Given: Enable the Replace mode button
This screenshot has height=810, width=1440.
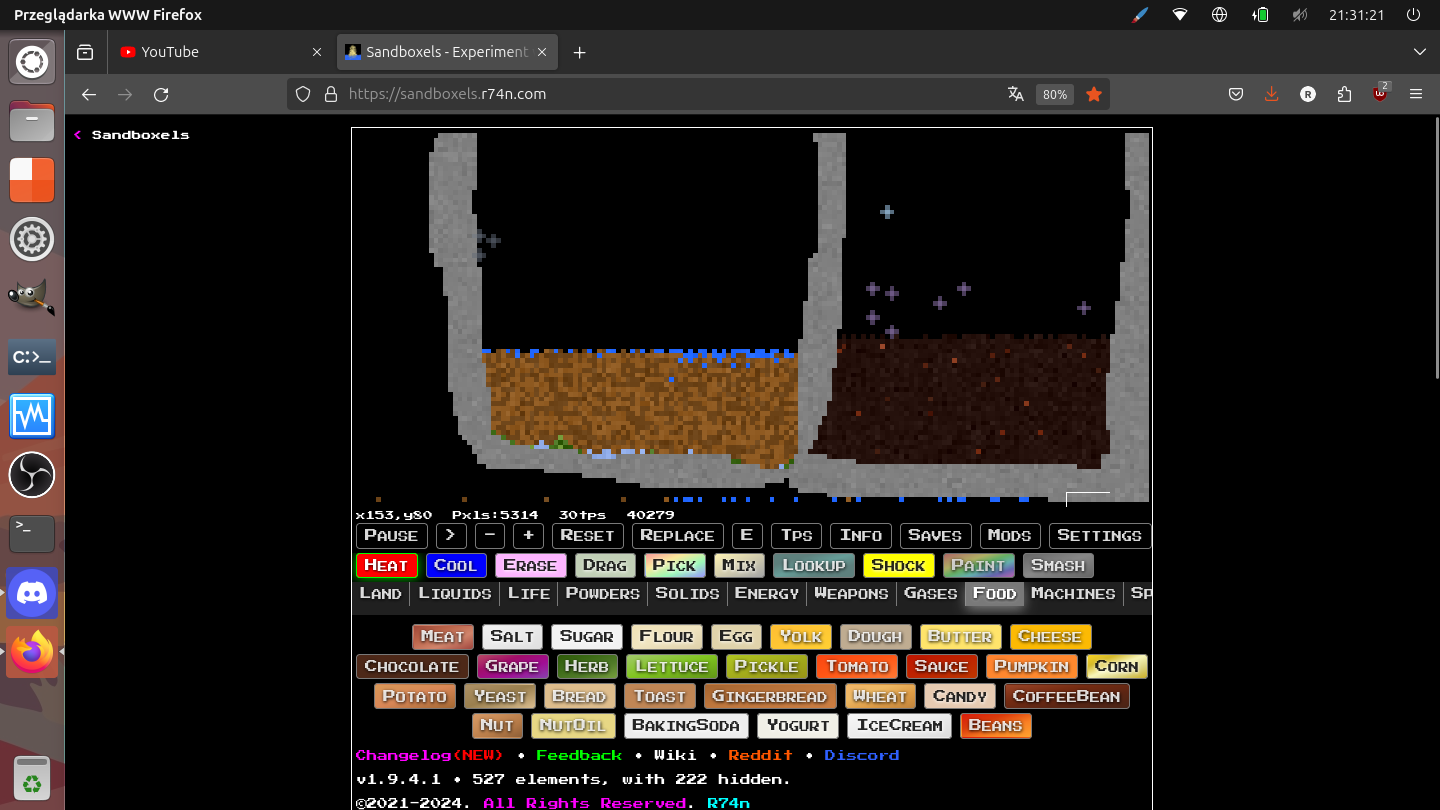Looking at the screenshot, I should [x=677, y=536].
